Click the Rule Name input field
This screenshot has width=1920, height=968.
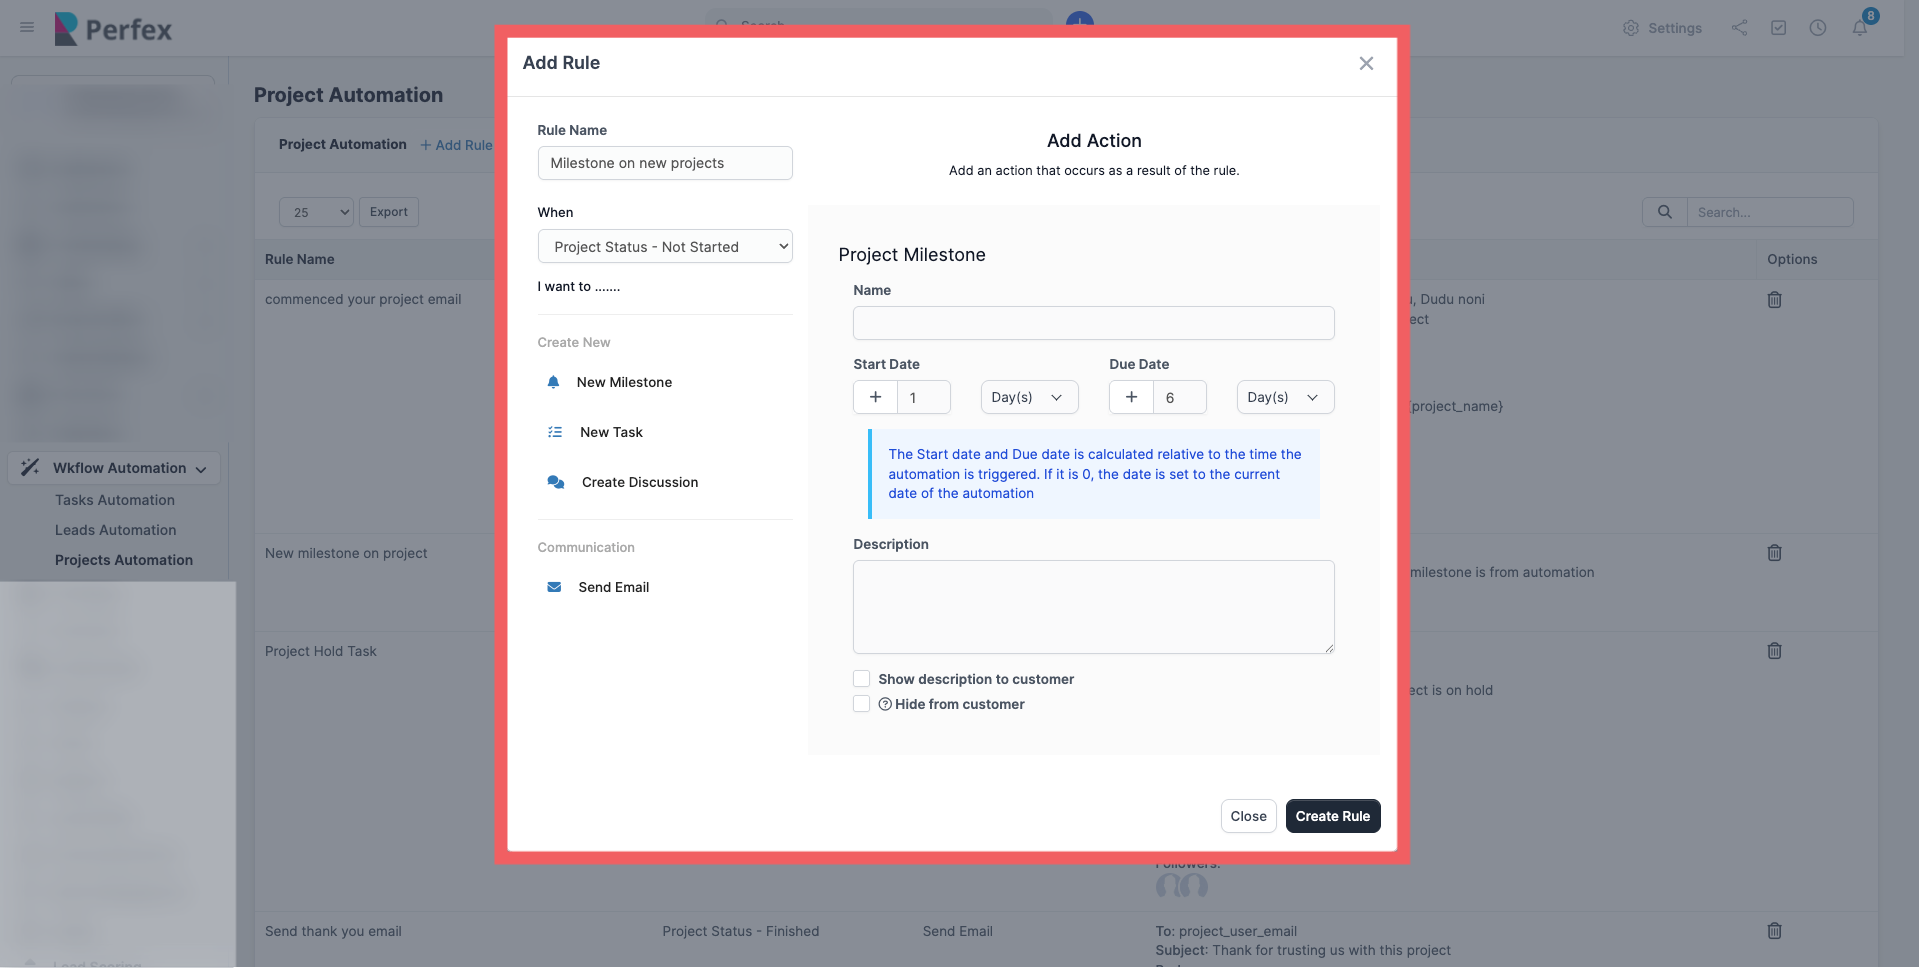pyautogui.click(x=665, y=162)
